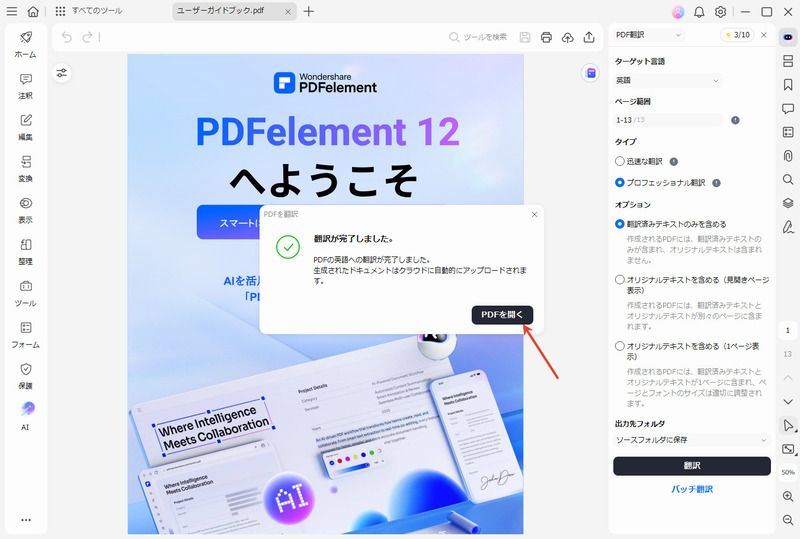Share the document
Screen dimensions: 800x539
click(x=589, y=37)
